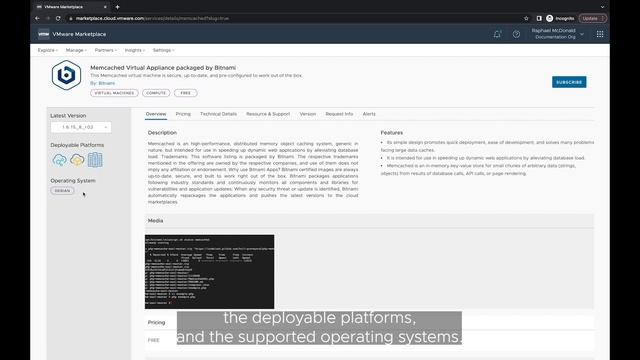Click the browser forward arrow
The height and width of the screenshot is (360, 640).
click(48, 18)
